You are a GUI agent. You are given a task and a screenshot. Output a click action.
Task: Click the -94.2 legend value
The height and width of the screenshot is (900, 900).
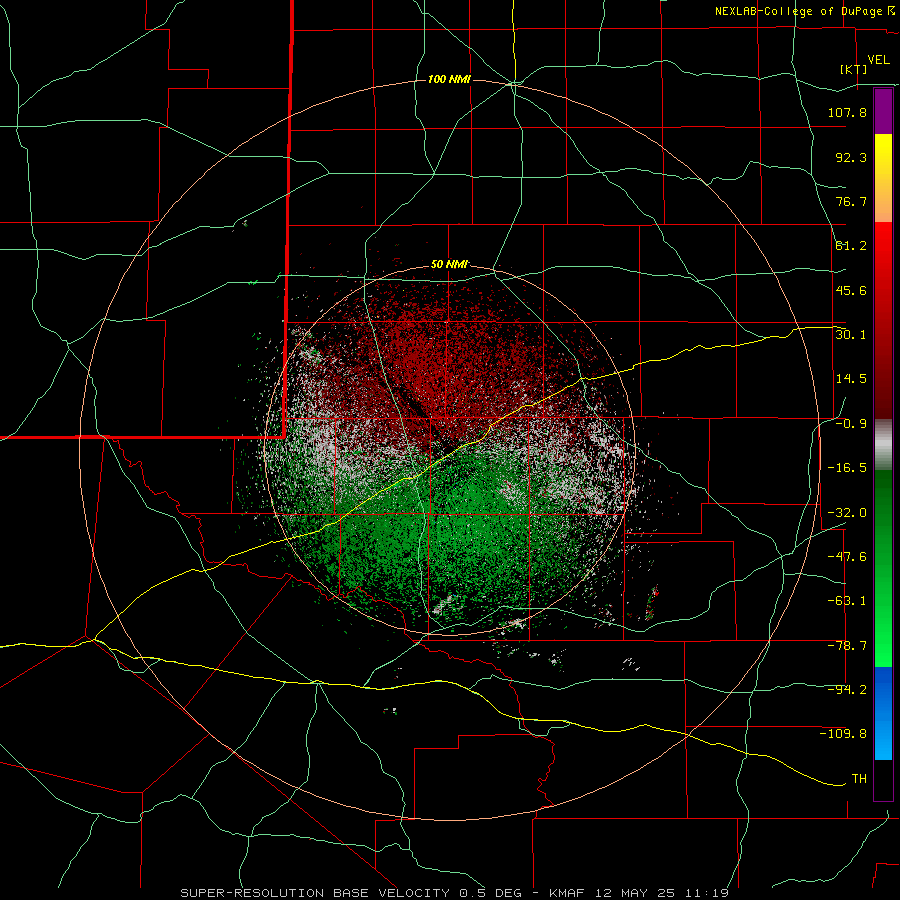pos(847,690)
